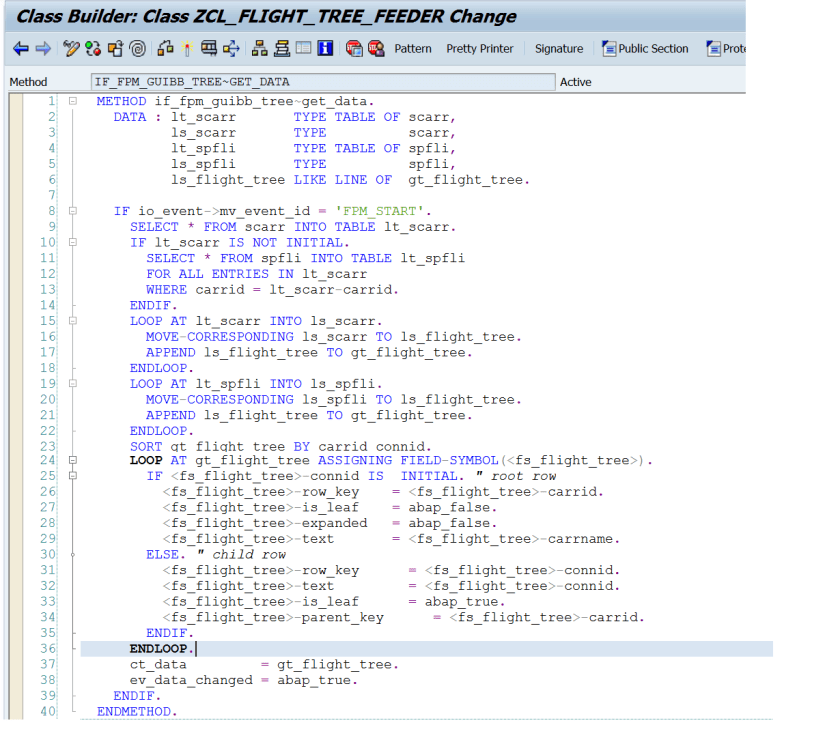Run the Pretty Printer

point(479,48)
